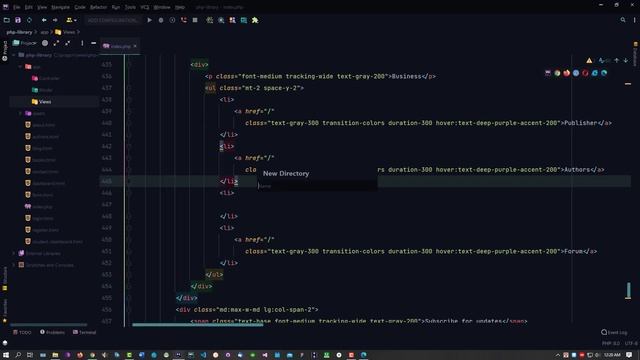Select index.php in the project tree
Viewport: 640px width, 360px height.
coord(39,207)
